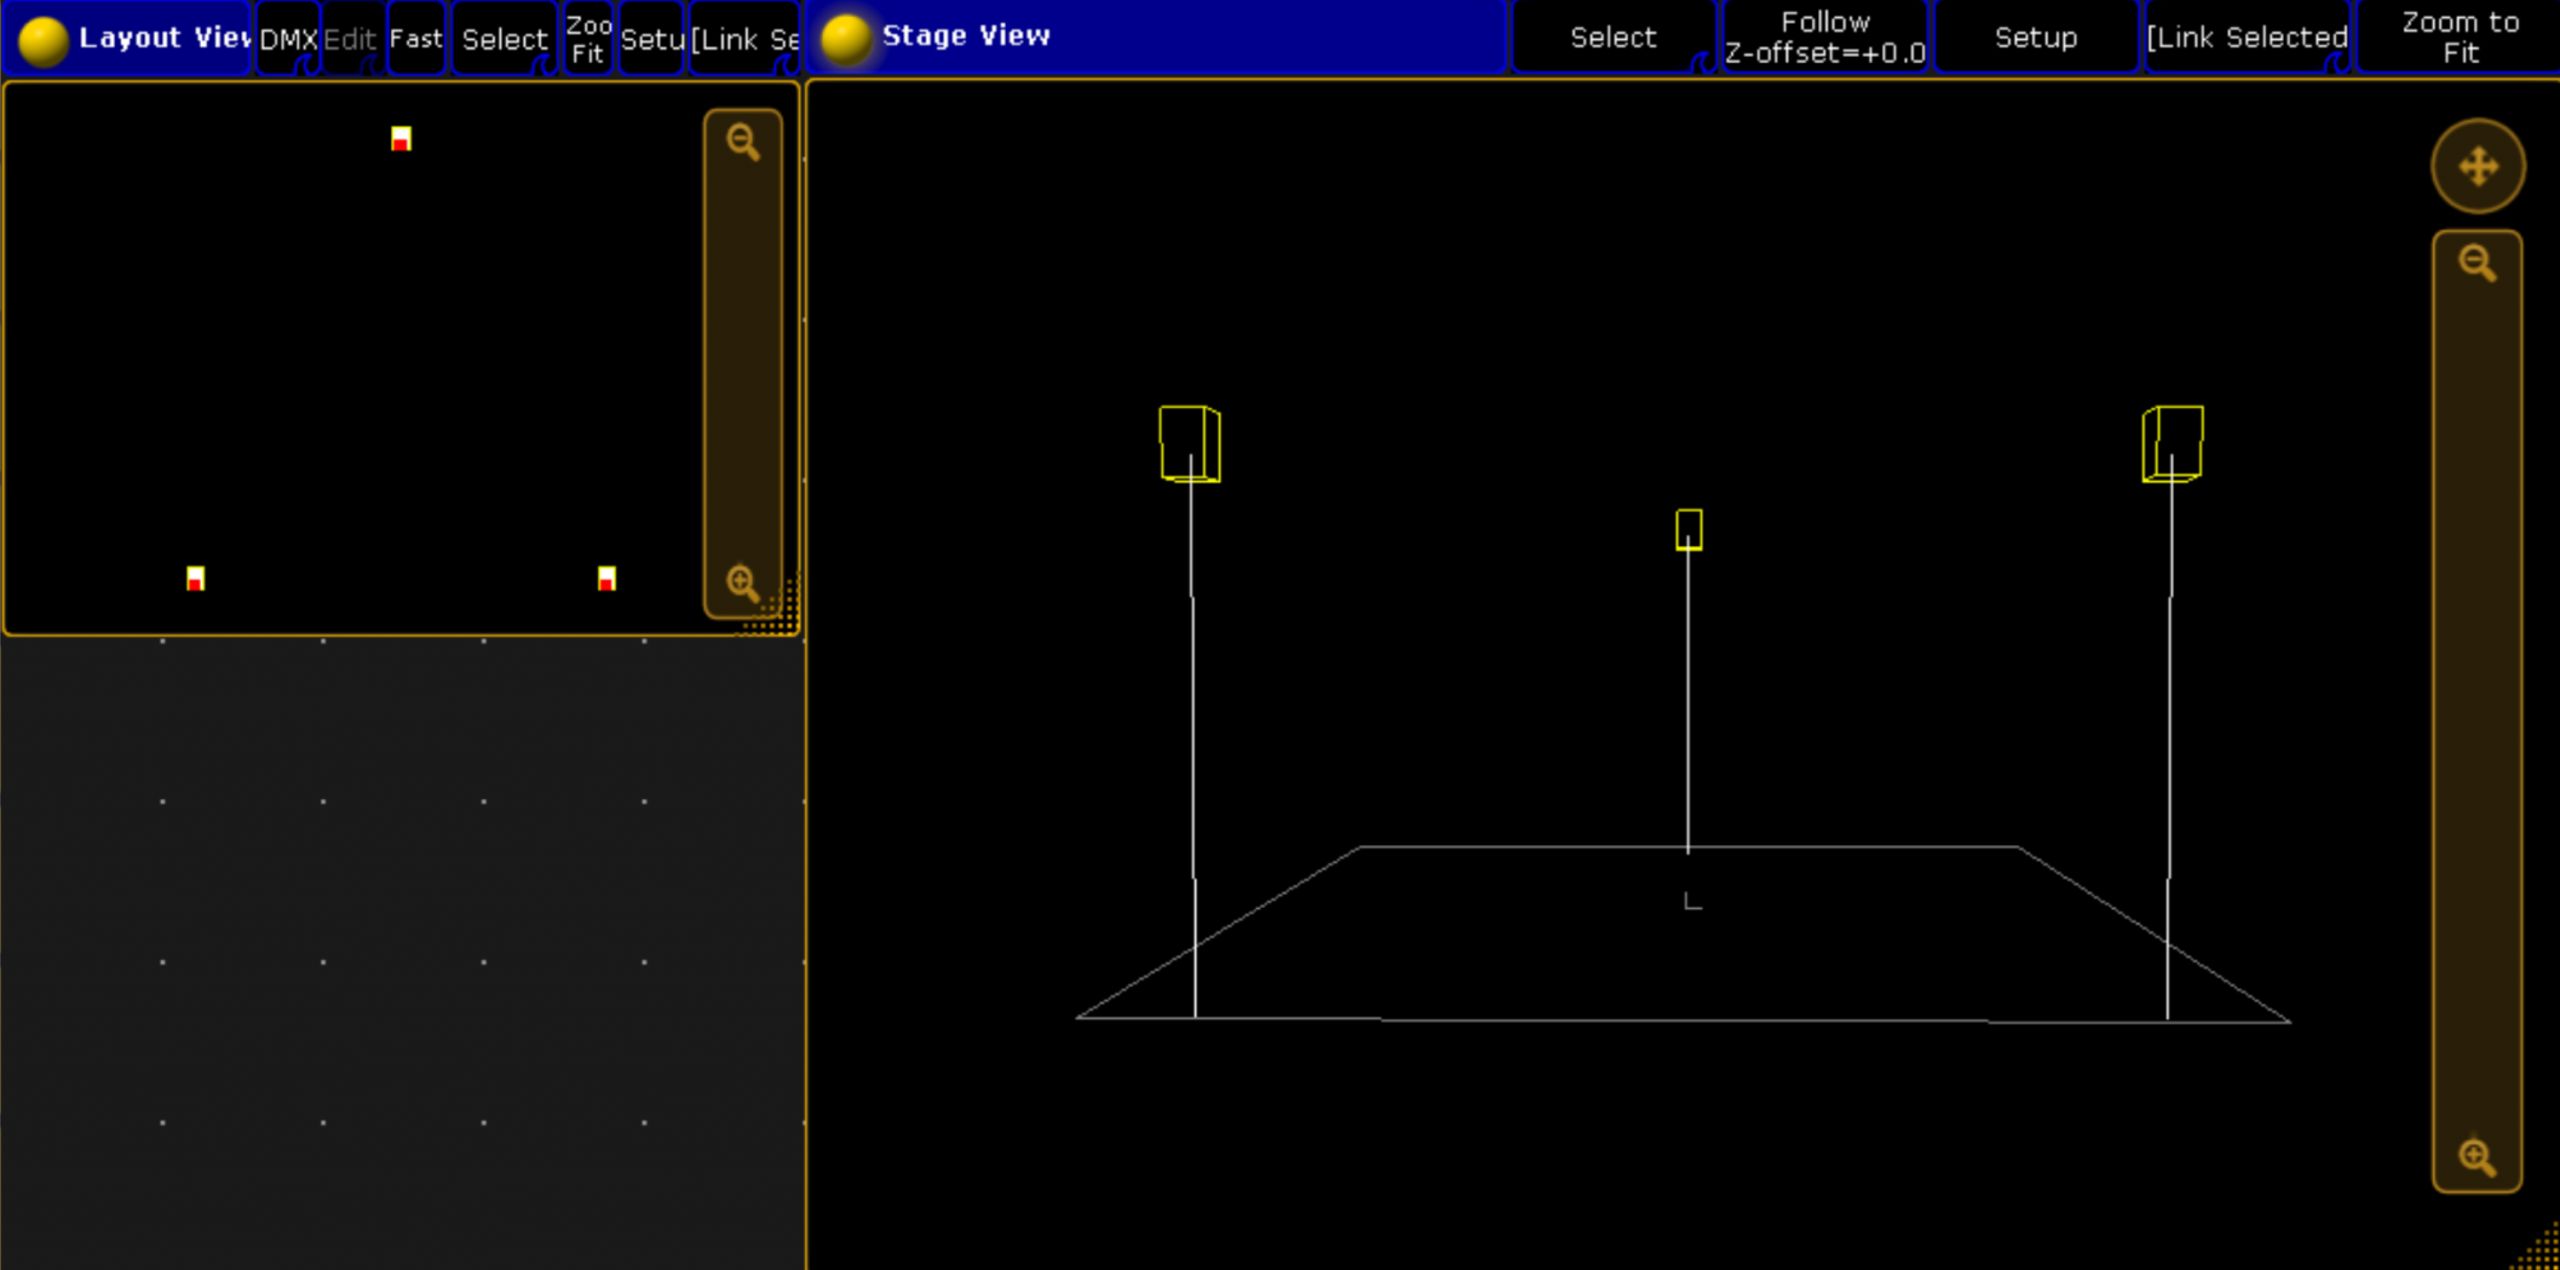Click zoom in magnifier in Layout View

click(x=743, y=582)
